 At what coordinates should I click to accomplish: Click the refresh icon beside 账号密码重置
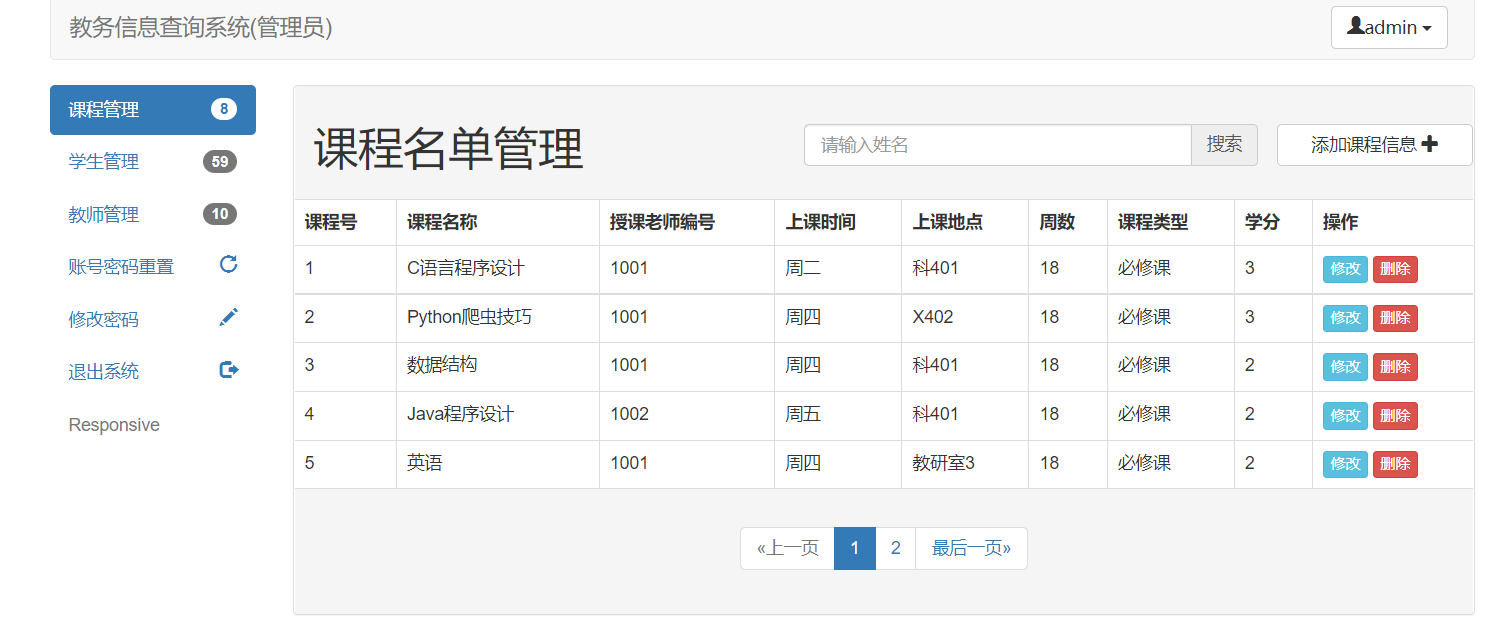pyautogui.click(x=228, y=265)
